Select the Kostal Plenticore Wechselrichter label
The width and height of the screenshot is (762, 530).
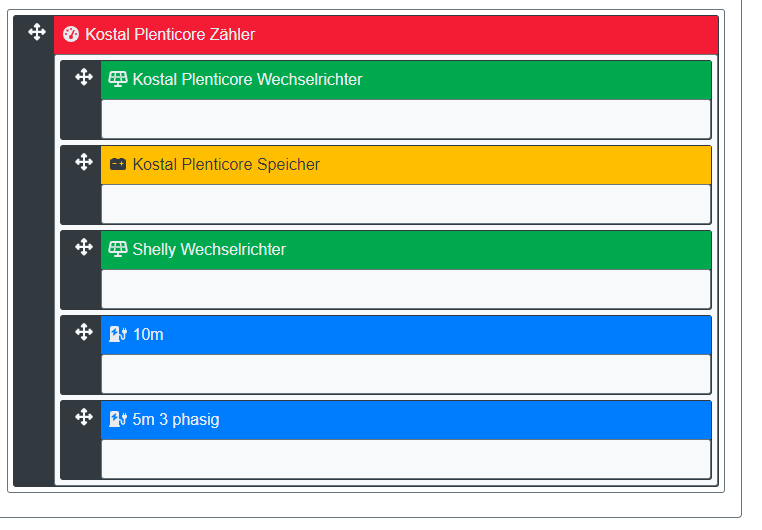(x=247, y=79)
